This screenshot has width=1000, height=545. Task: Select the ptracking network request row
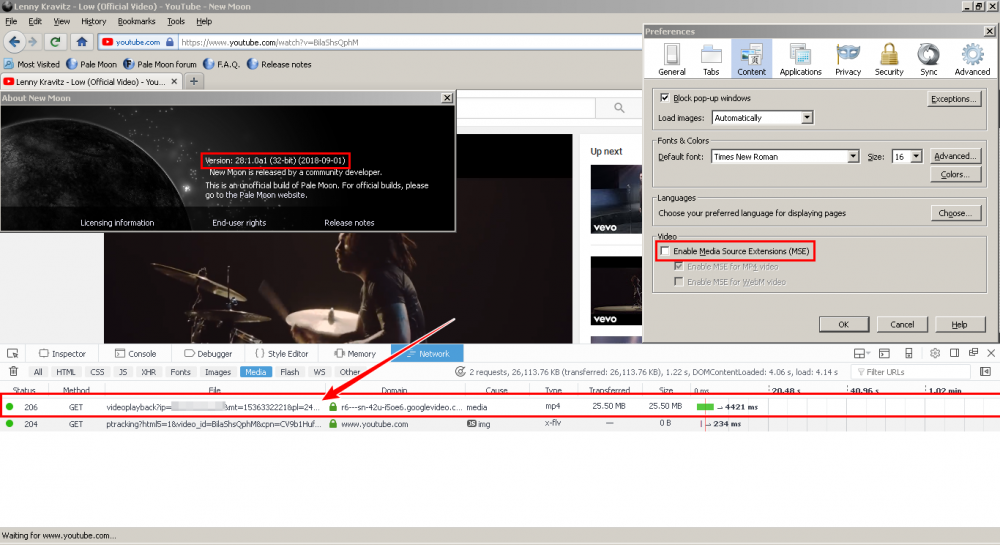coord(500,424)
